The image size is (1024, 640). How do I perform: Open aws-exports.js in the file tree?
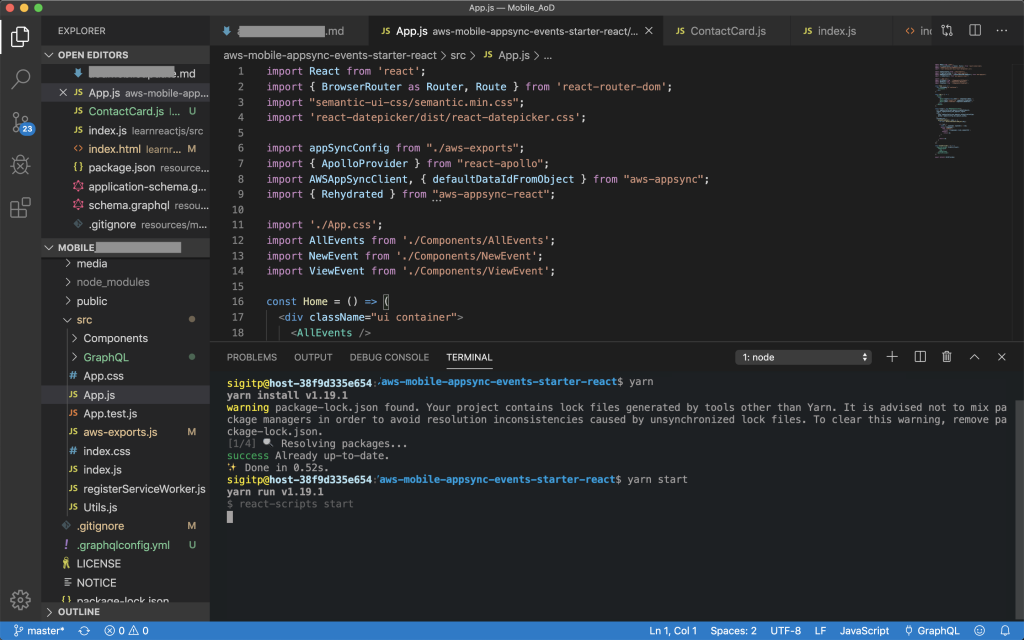[x=120, y=432]
